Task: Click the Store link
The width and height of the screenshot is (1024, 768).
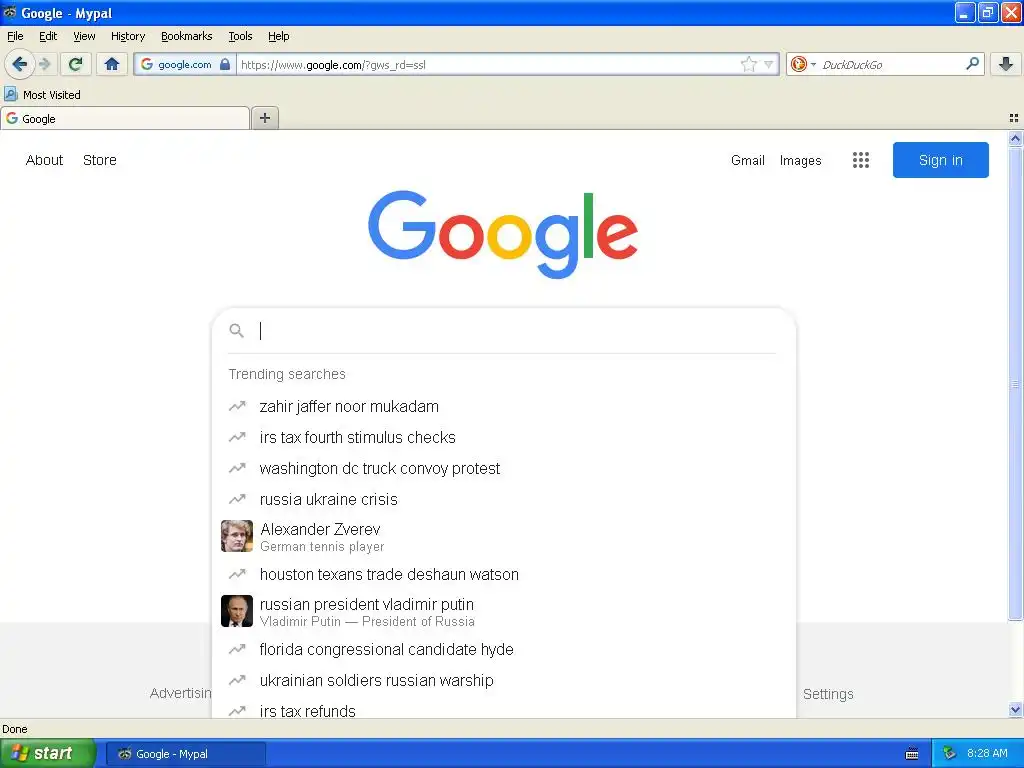Action: (100, 160)
